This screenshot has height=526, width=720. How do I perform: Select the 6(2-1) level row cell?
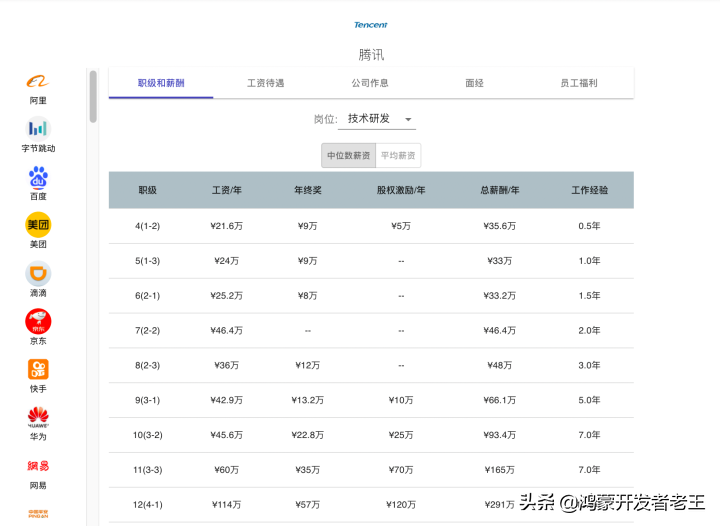tap(147, 296)
